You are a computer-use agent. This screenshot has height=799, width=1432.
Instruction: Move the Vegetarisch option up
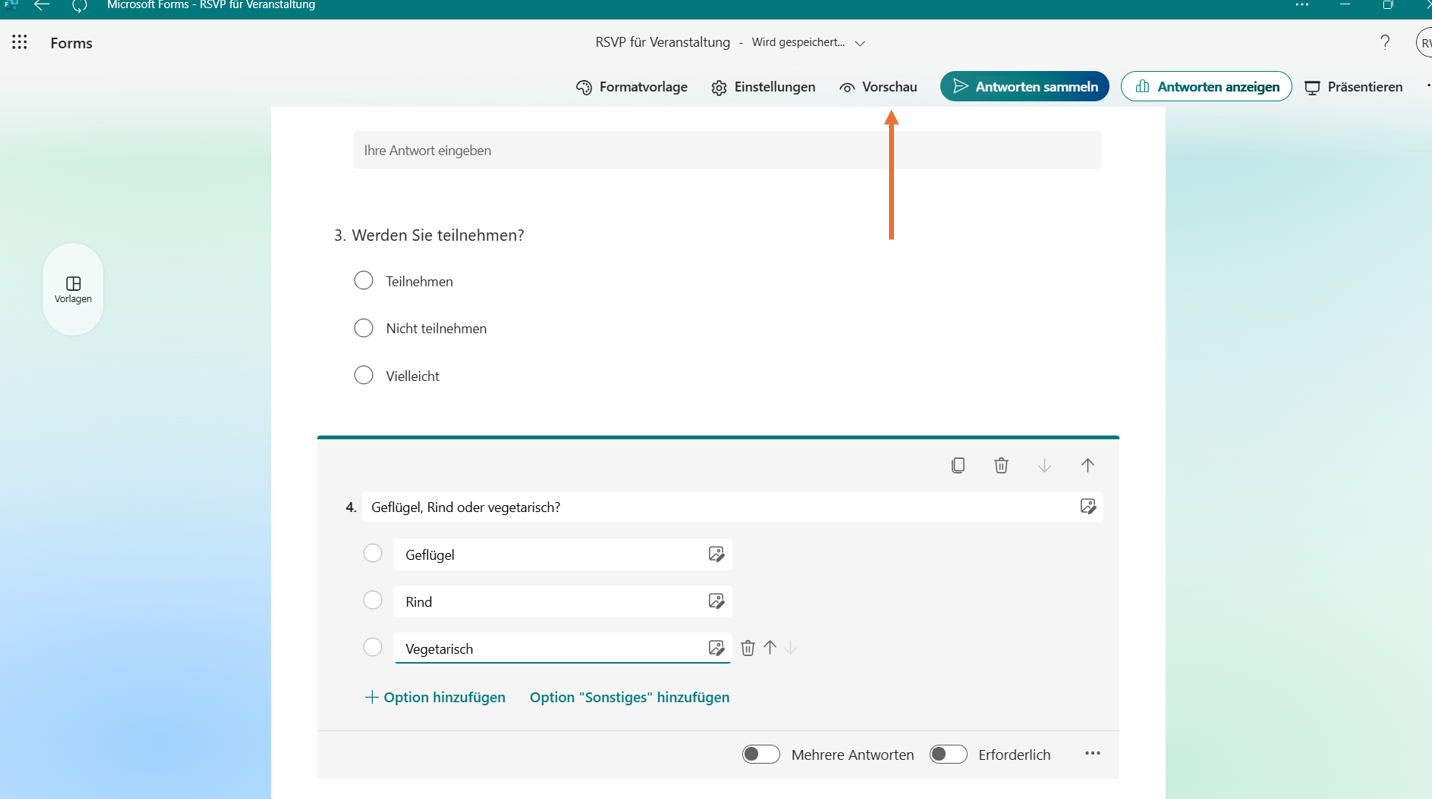pos(770,648)
